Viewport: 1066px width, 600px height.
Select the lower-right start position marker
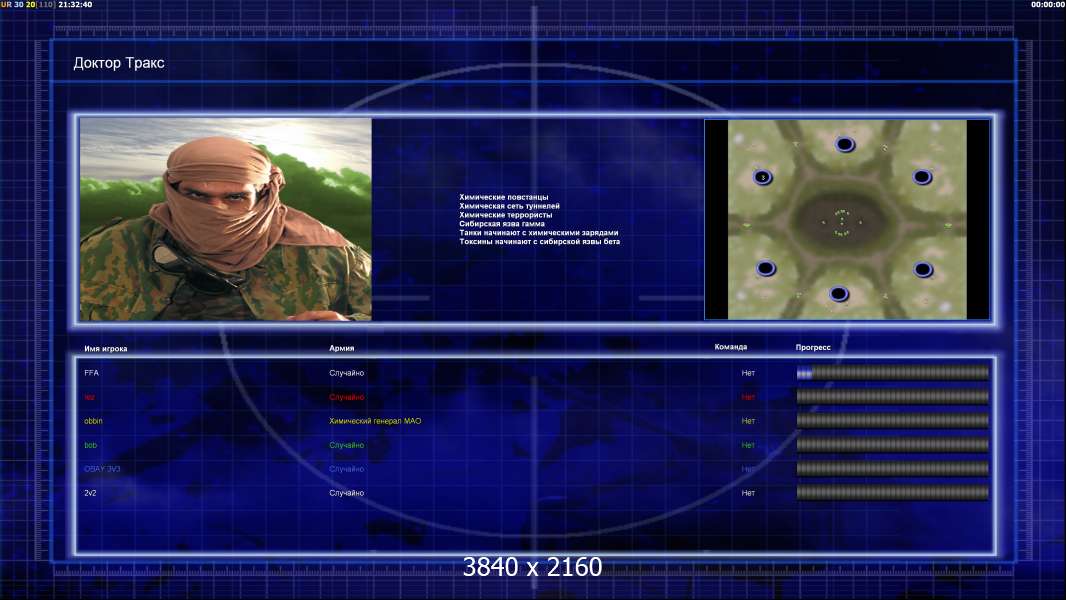click(923, 270)
